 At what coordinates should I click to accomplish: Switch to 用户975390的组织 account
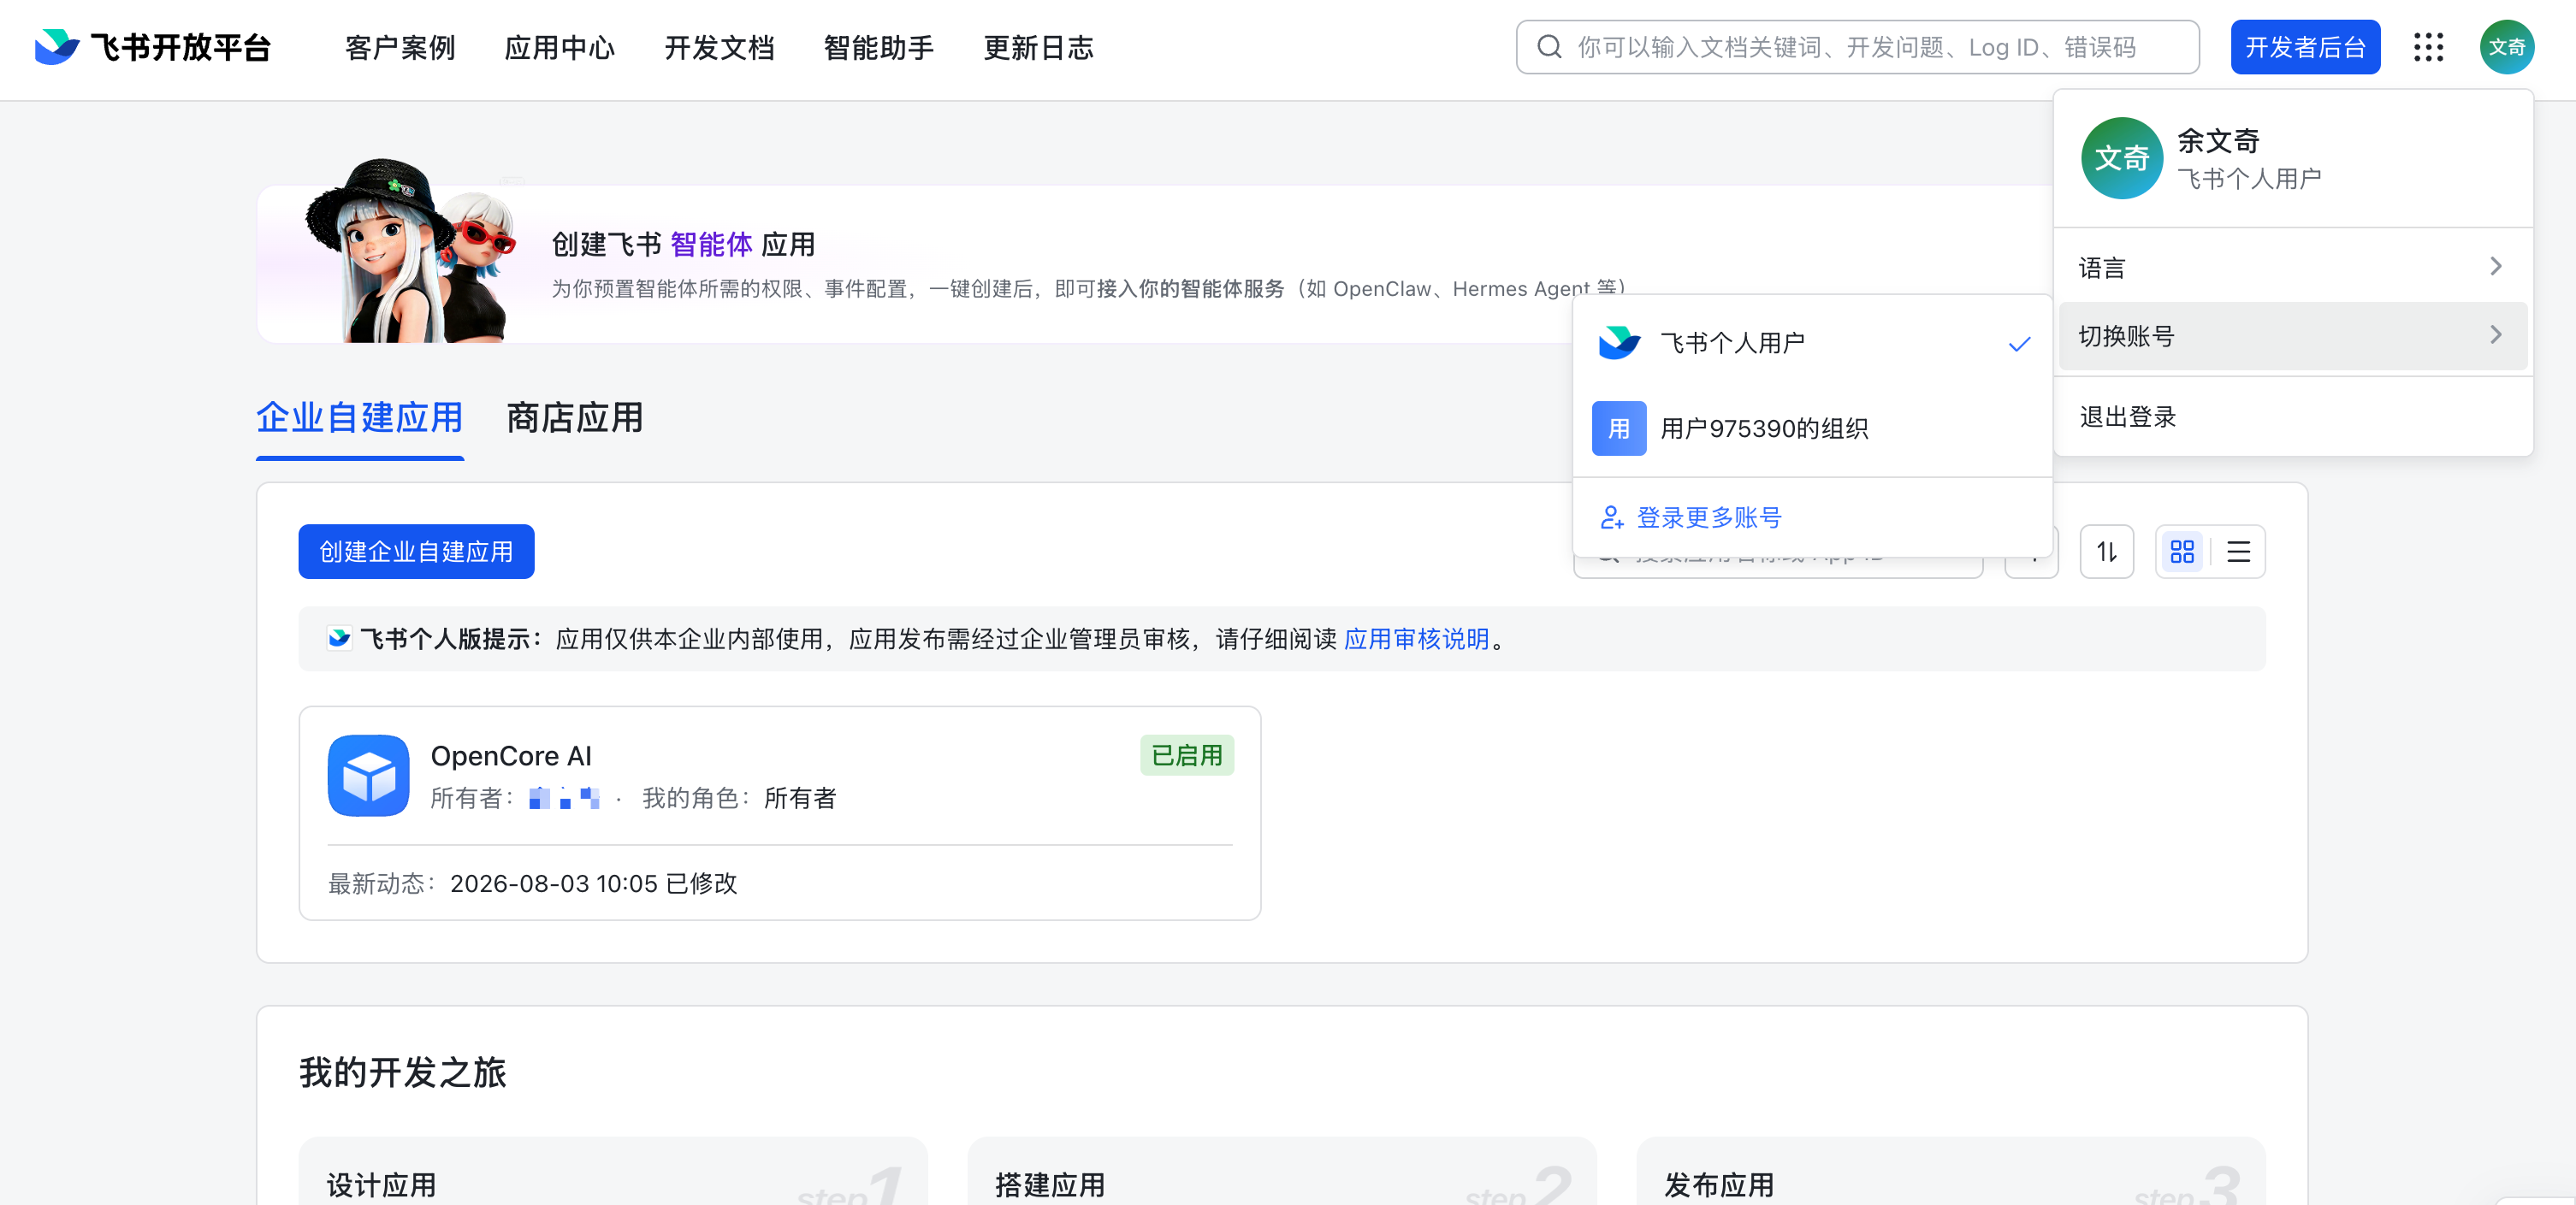click(x=1812, y=428)
